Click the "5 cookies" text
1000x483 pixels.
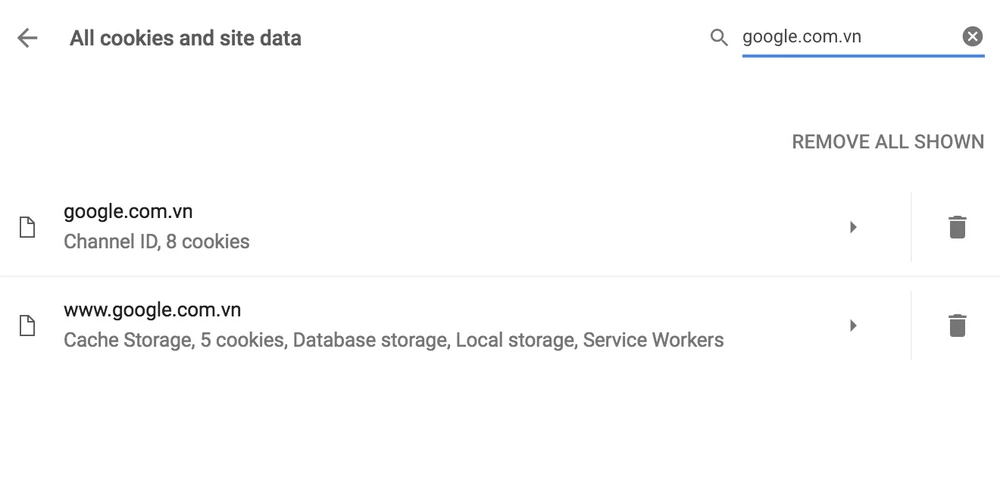(x=242, y=340)
